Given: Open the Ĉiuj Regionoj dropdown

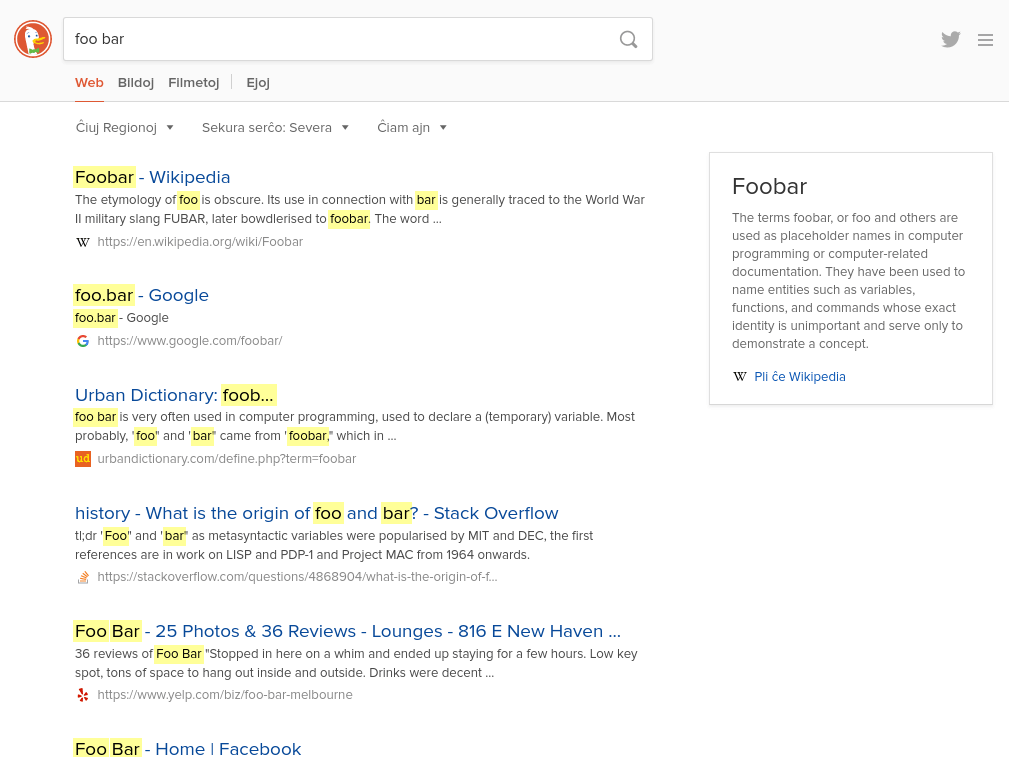Looking at the screenshot, I should pos(124,127).
